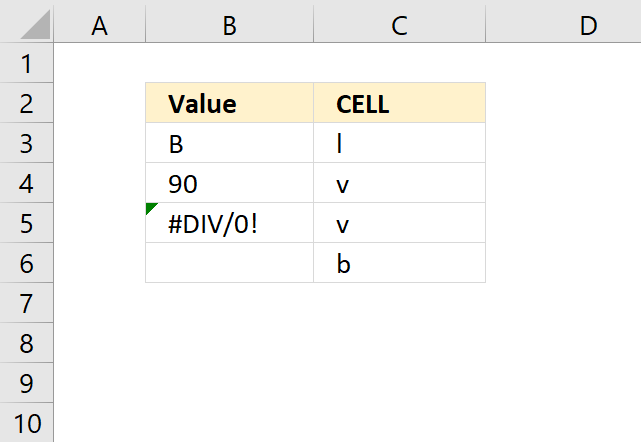This screenshot has height=442, width=641.
Task: Select the "CELL" table header cell
Action: click(399, 103)
